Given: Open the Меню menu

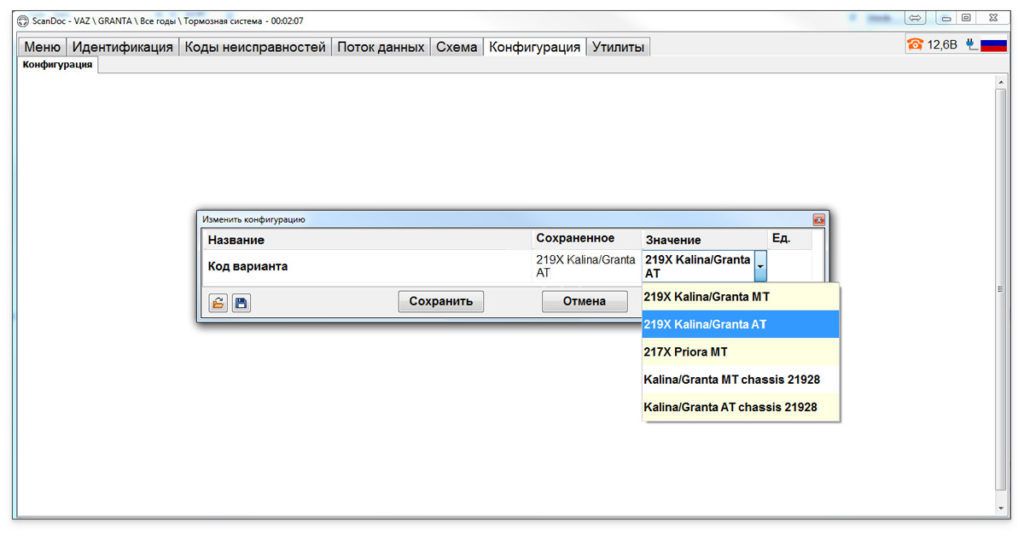Looking at the screenshot, I should (x=42, y=47).
